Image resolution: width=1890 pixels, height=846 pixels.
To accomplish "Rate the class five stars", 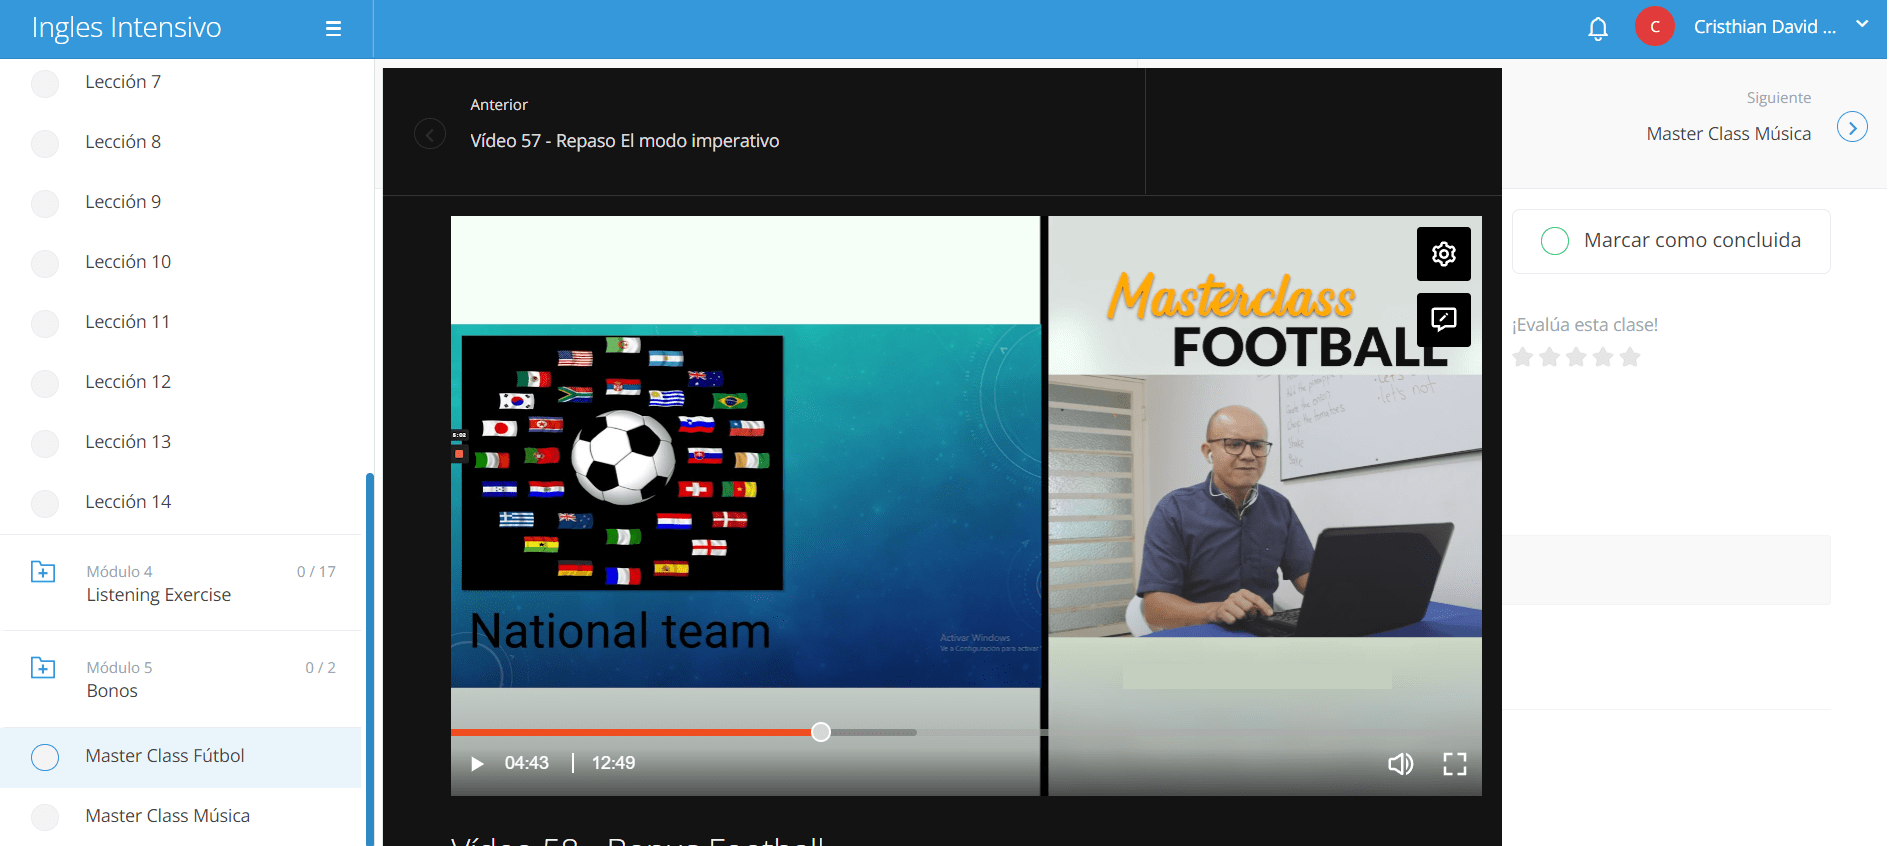I will coord(1630,357).
